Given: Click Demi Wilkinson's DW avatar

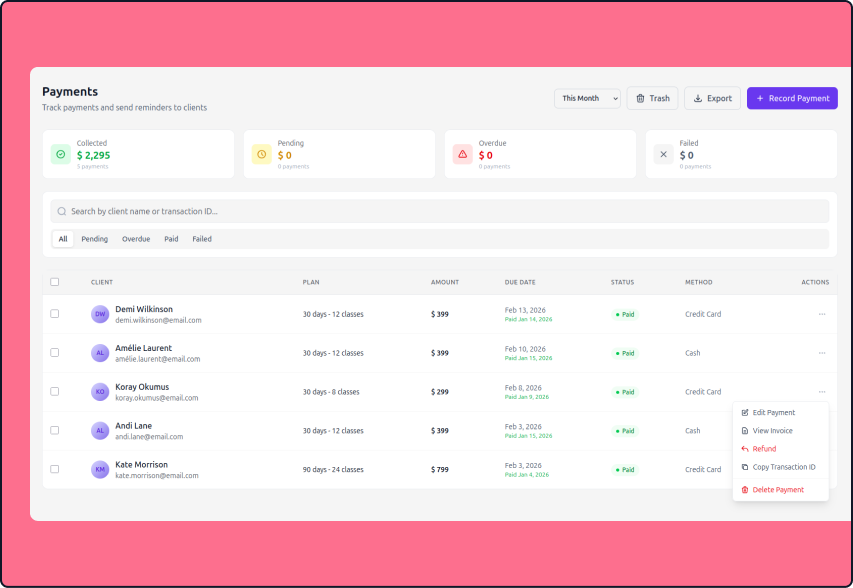Looking at the screenshot, I should click(100, 314).
